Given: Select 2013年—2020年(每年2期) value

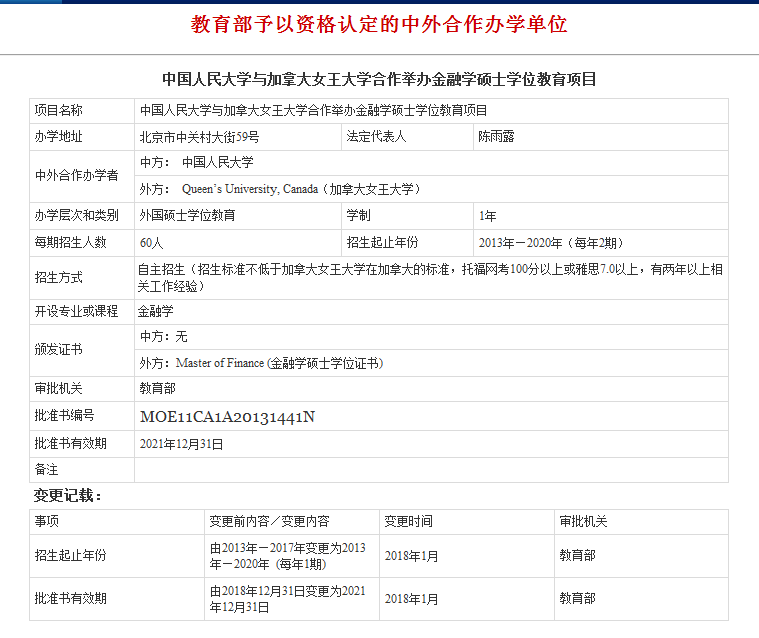Looking at the screenshot, I should 551,243.
